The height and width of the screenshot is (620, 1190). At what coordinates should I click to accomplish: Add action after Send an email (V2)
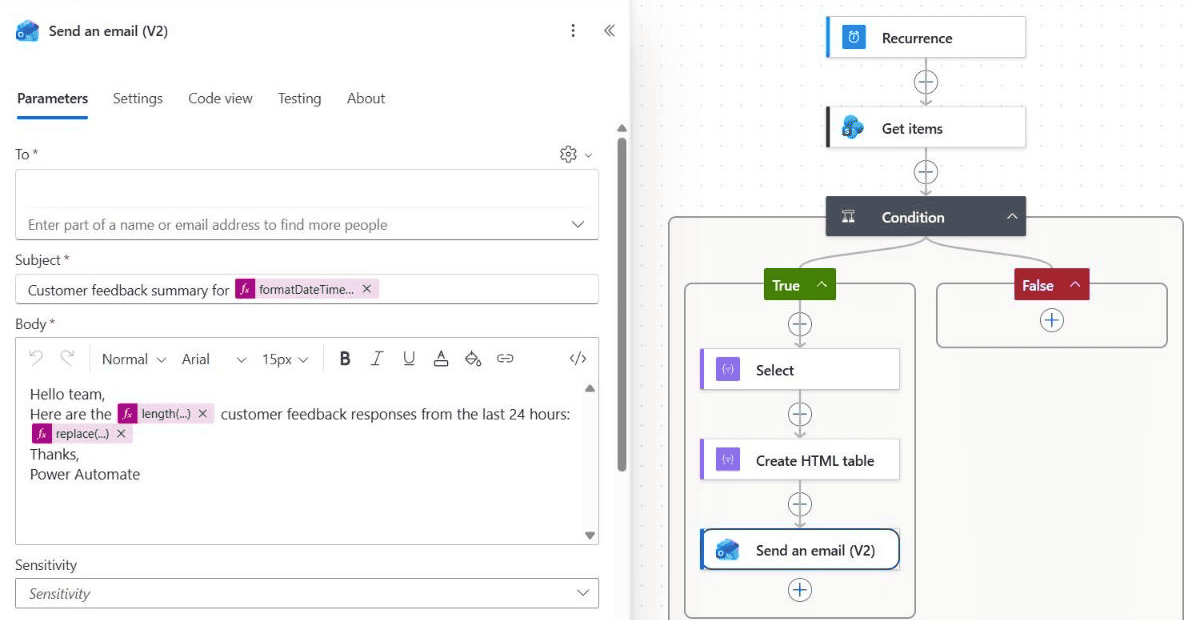(799, 590)
